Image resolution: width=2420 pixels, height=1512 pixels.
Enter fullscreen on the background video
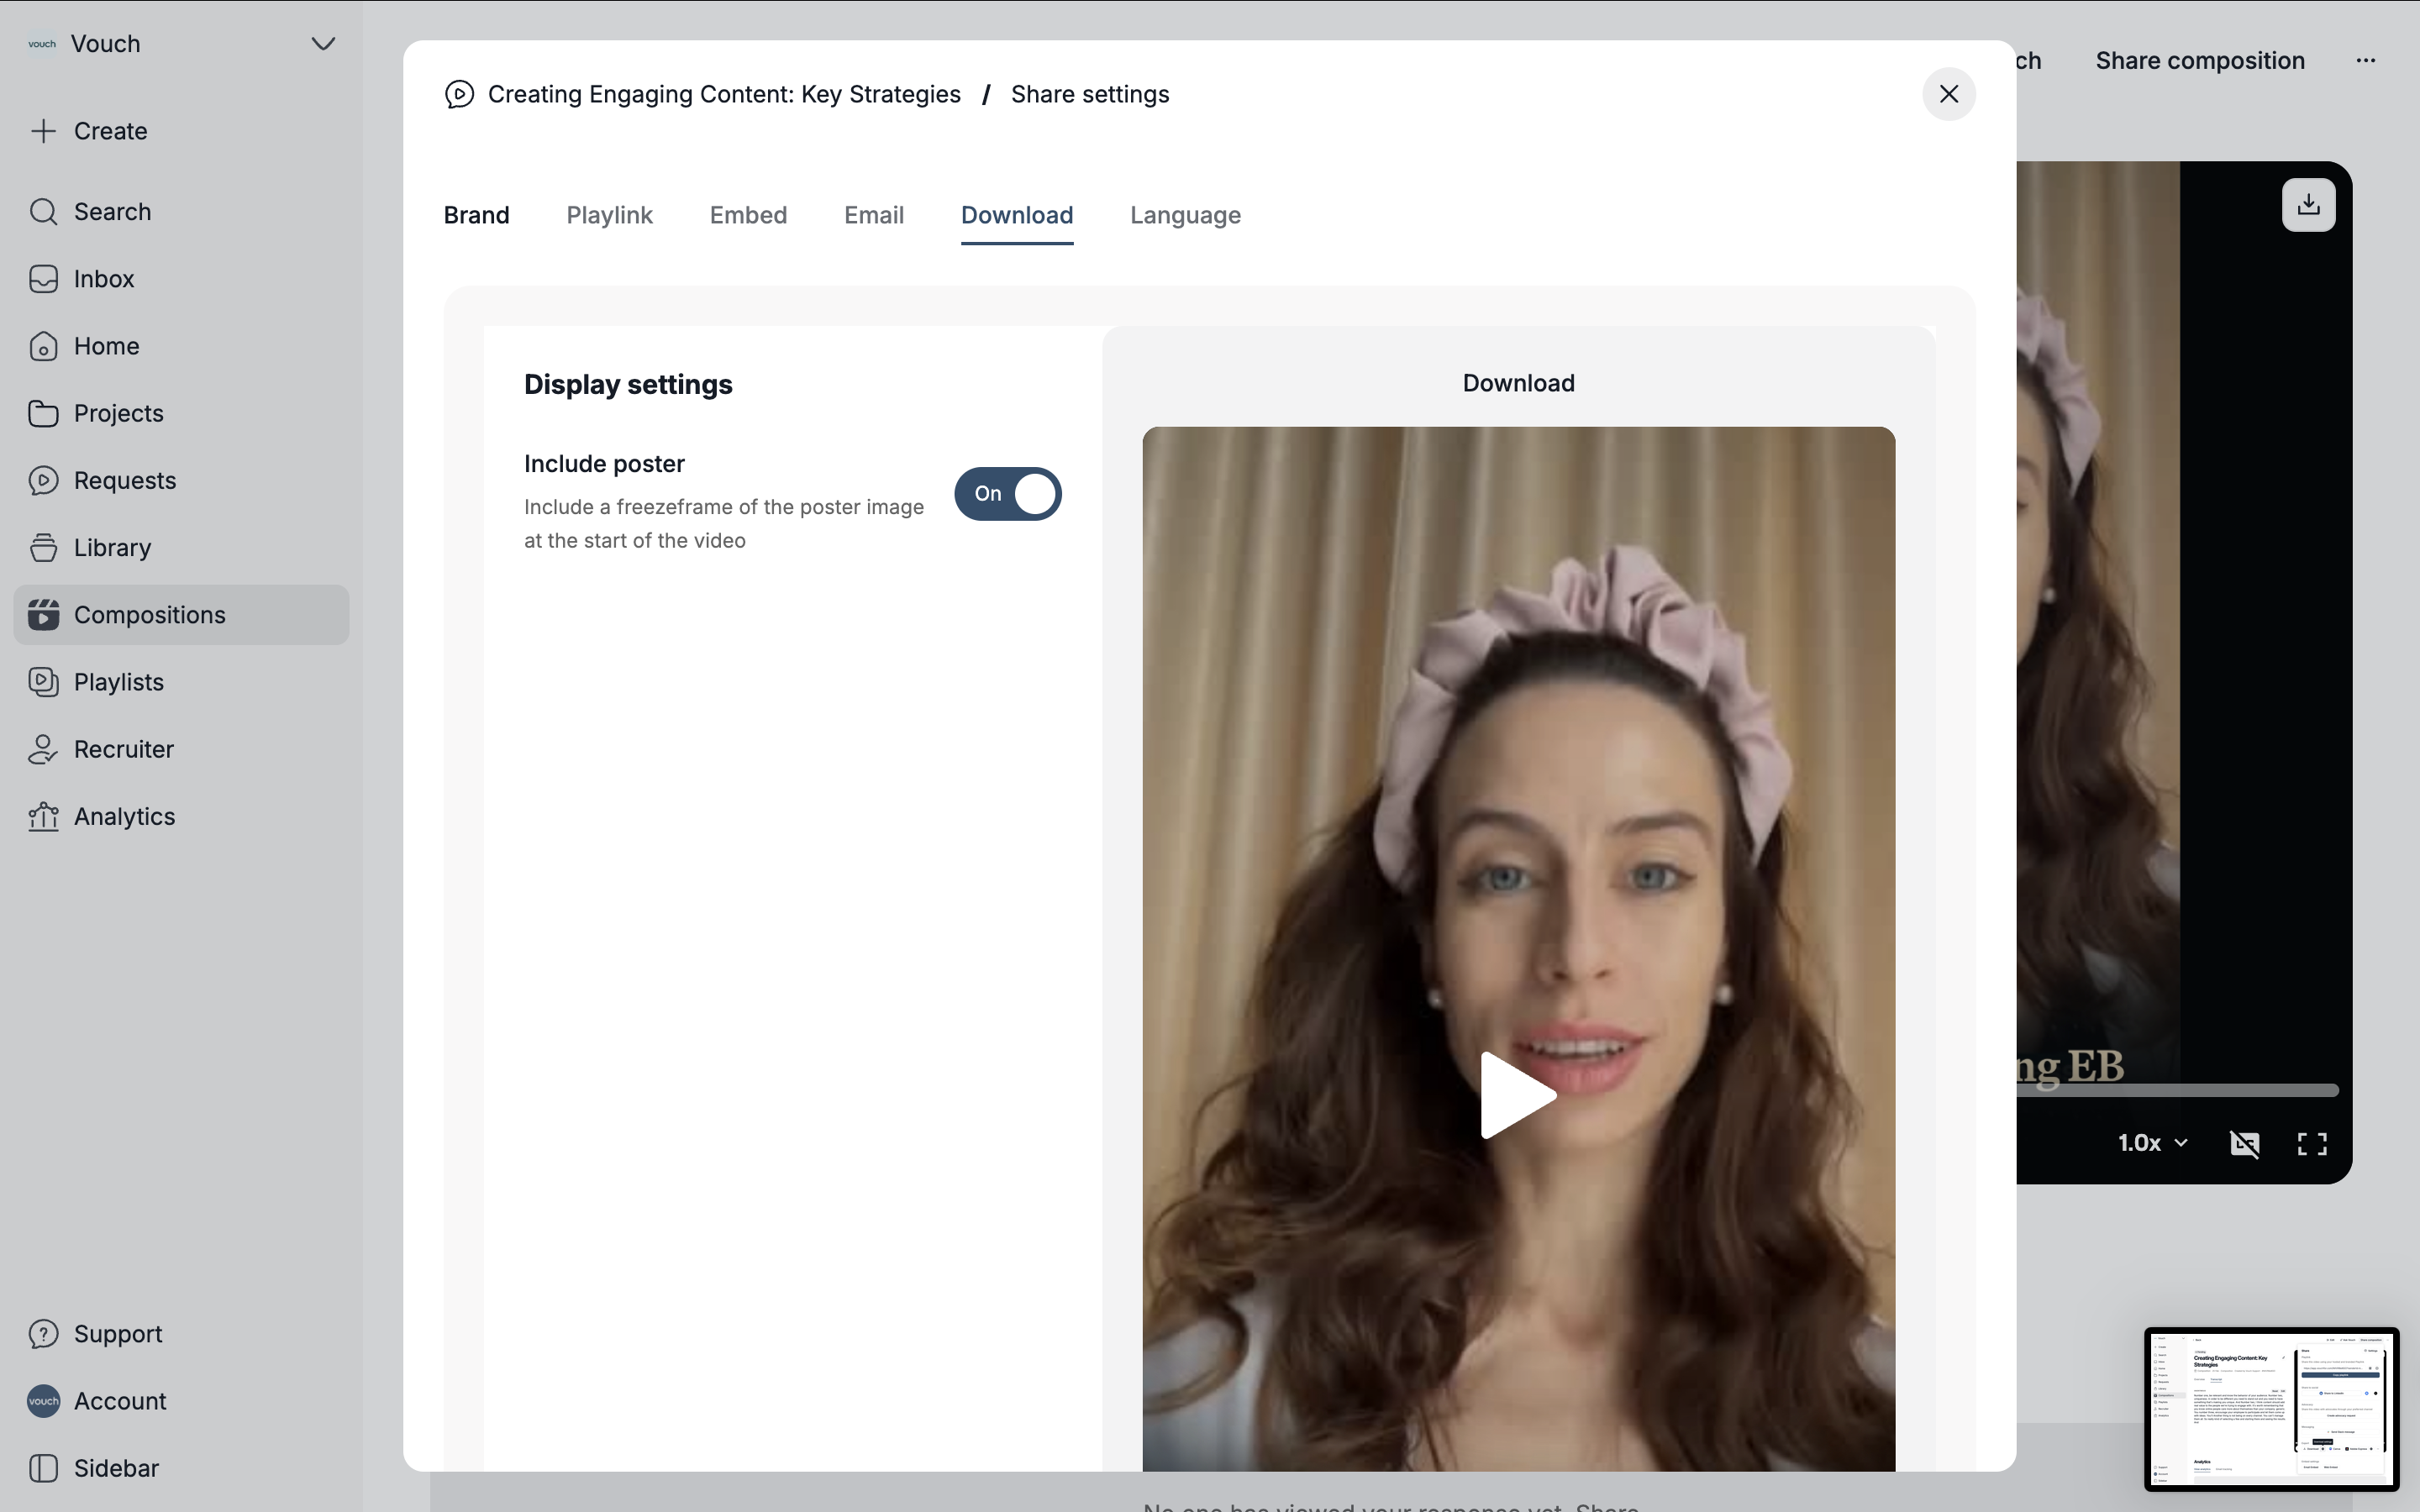(x=2311, y=1143)
